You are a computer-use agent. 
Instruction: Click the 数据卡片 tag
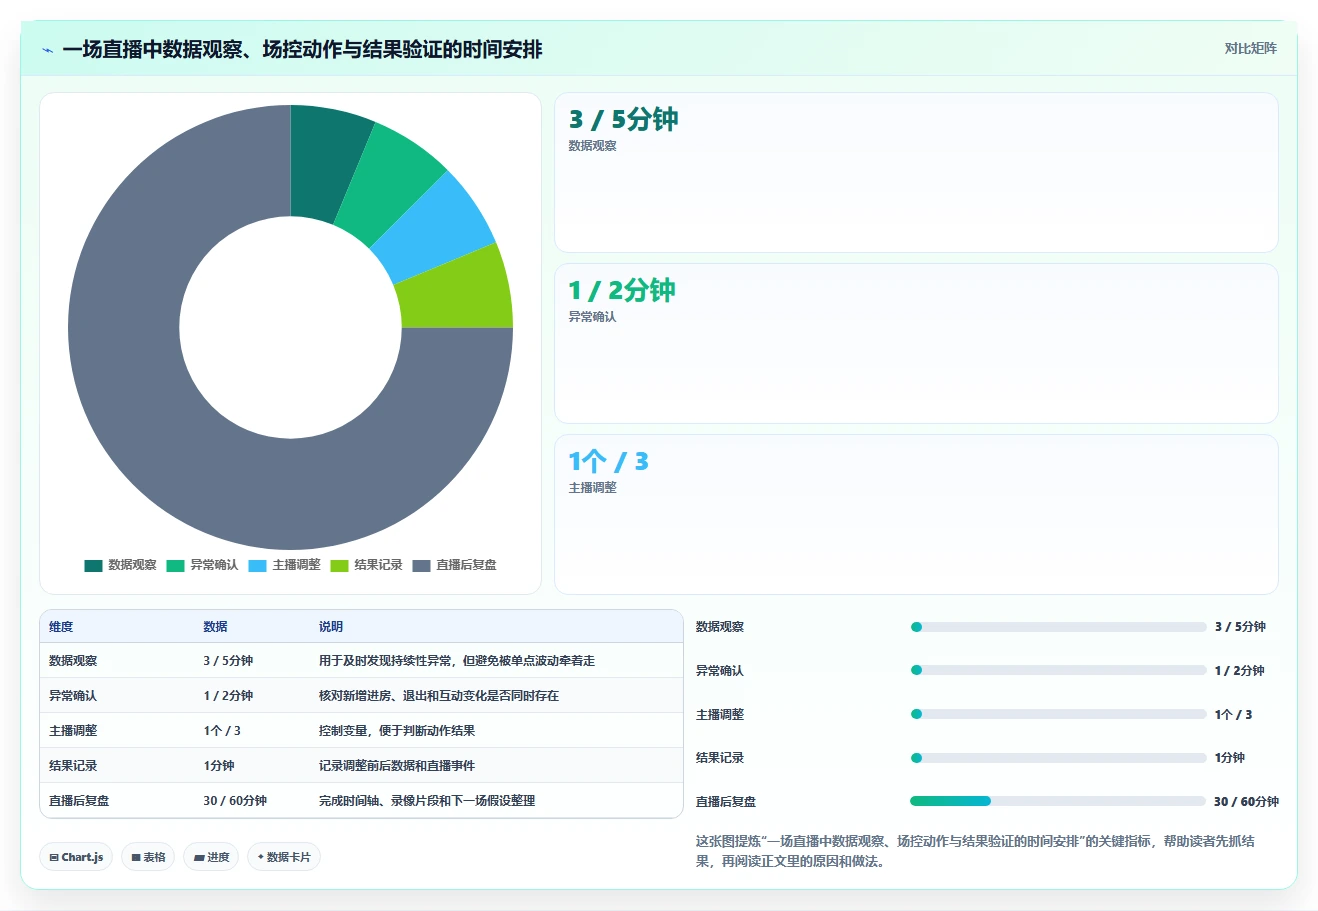tap(284, 857)
